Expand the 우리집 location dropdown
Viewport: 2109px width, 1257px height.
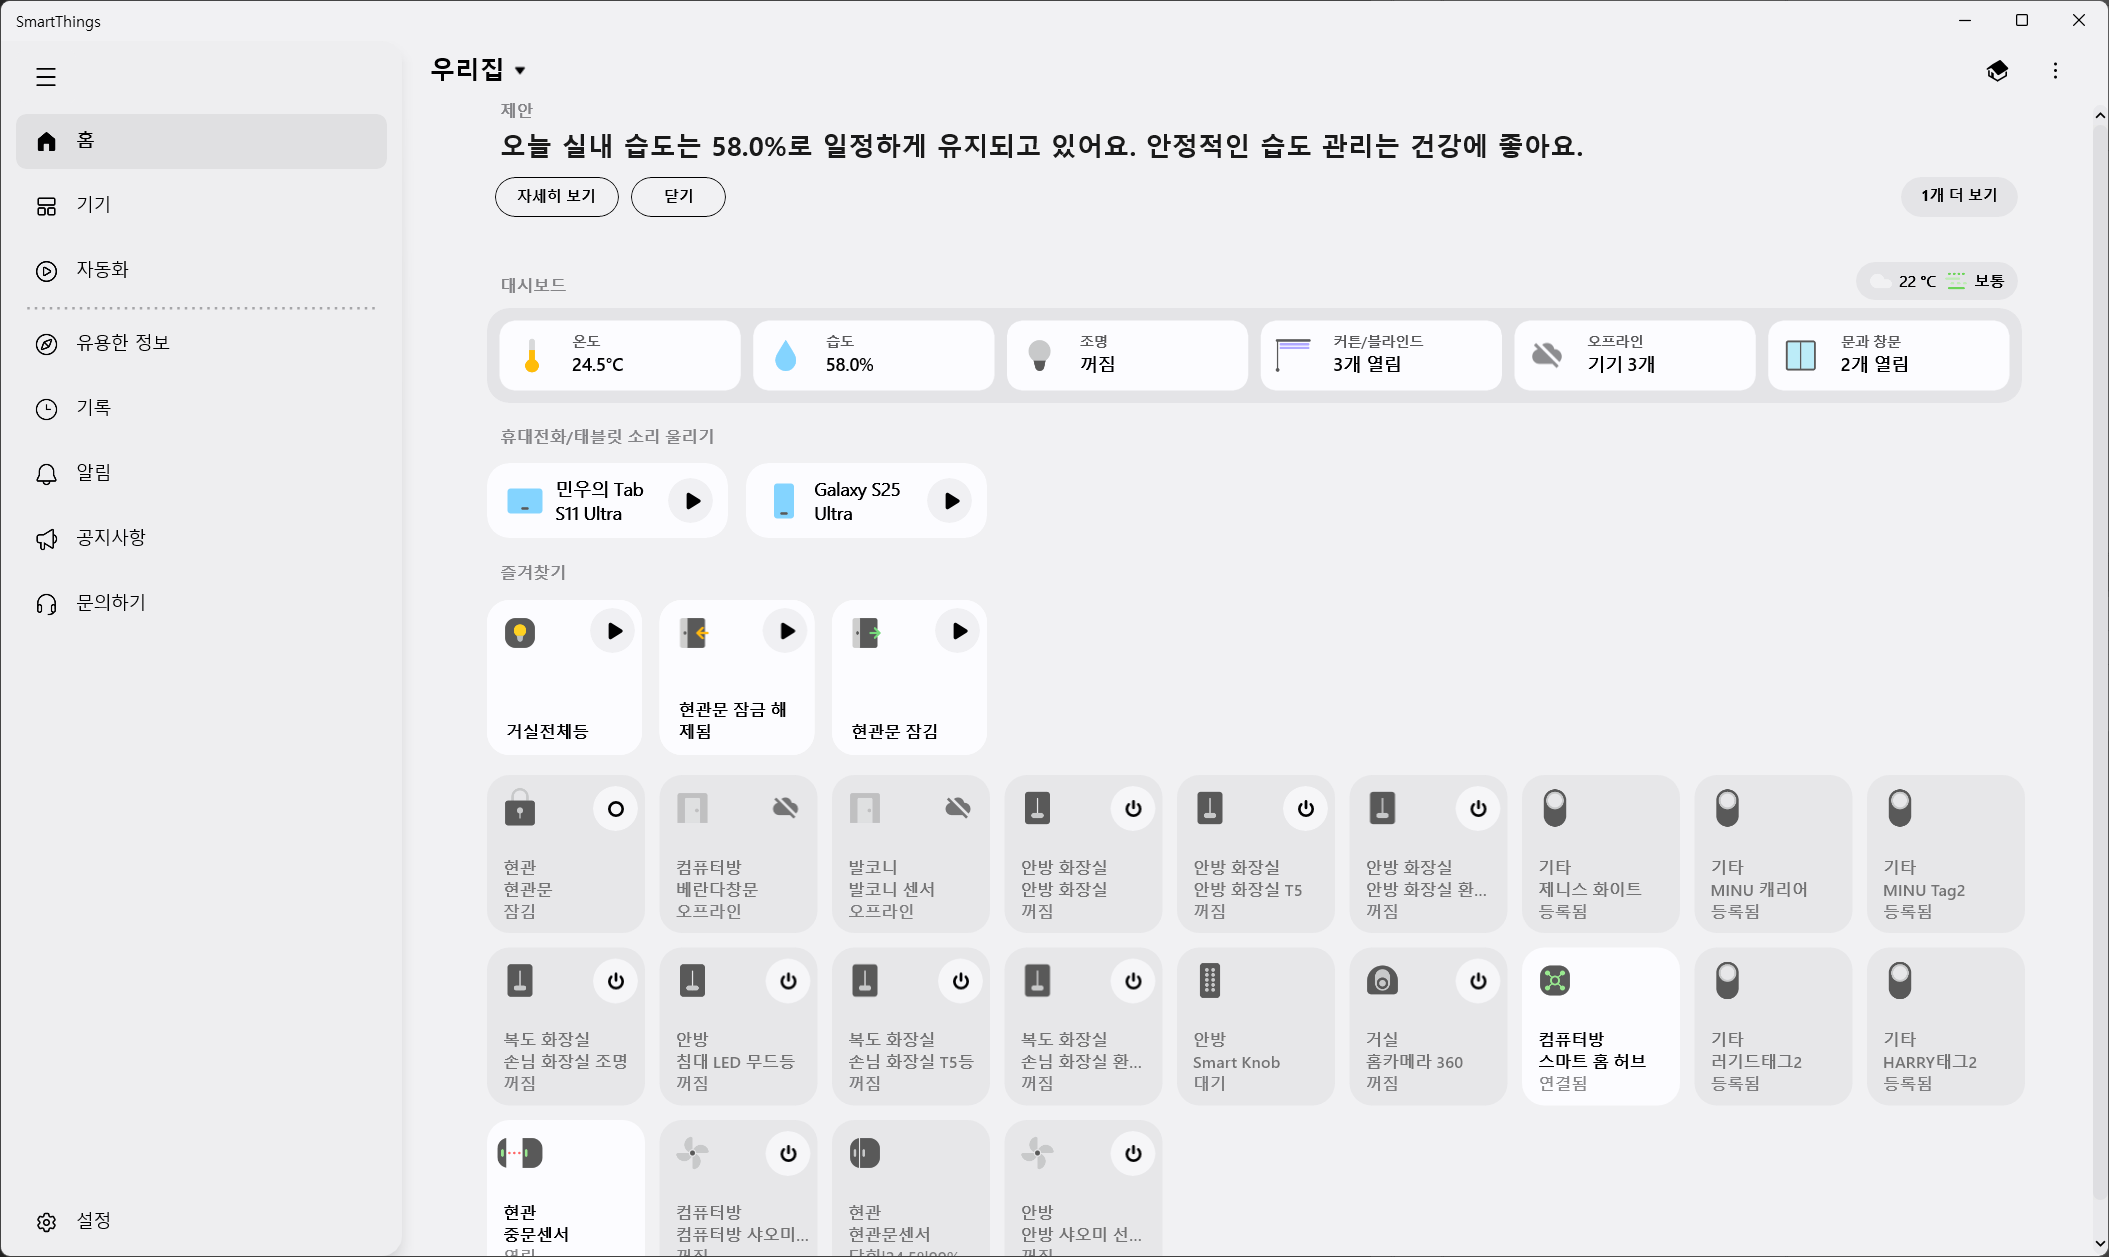click(520, 70)
